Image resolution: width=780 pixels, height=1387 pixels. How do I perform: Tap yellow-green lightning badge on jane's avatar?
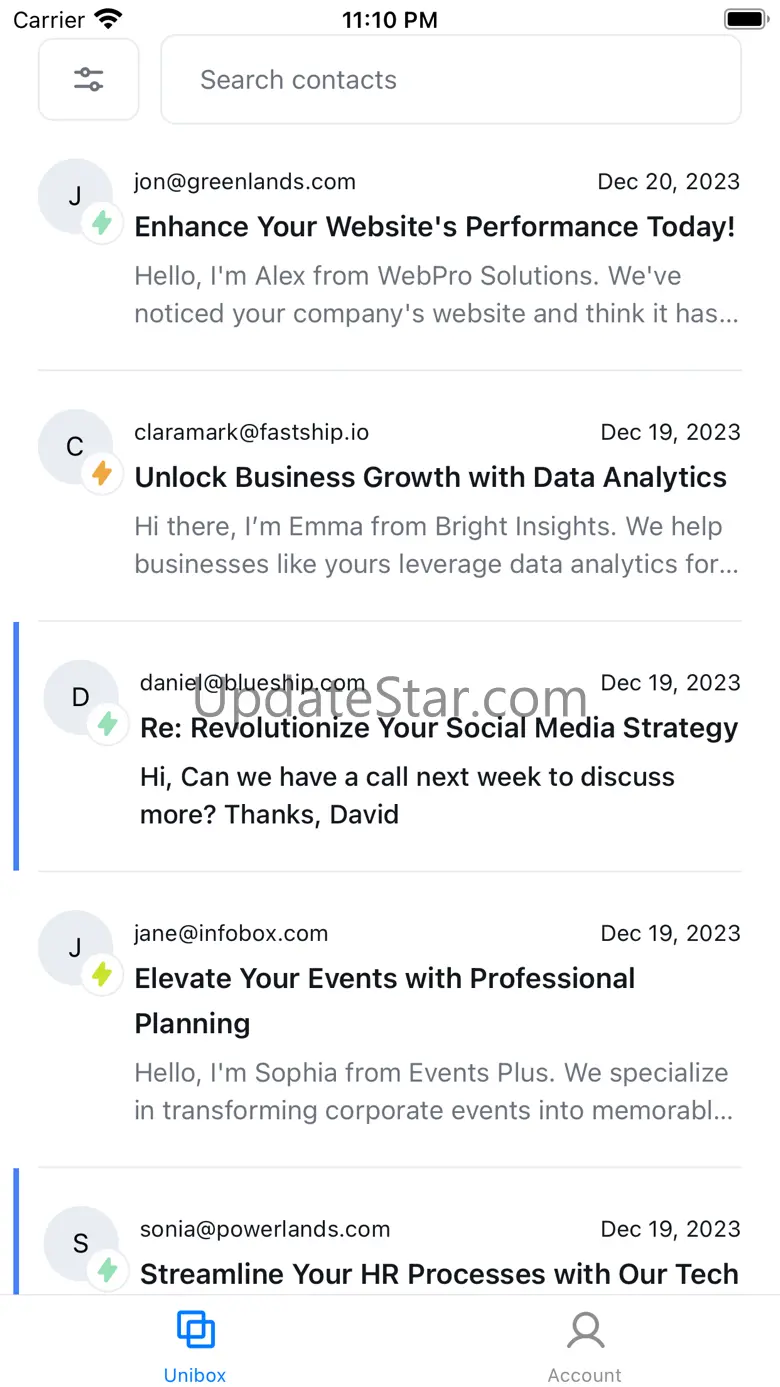(102, 974)
